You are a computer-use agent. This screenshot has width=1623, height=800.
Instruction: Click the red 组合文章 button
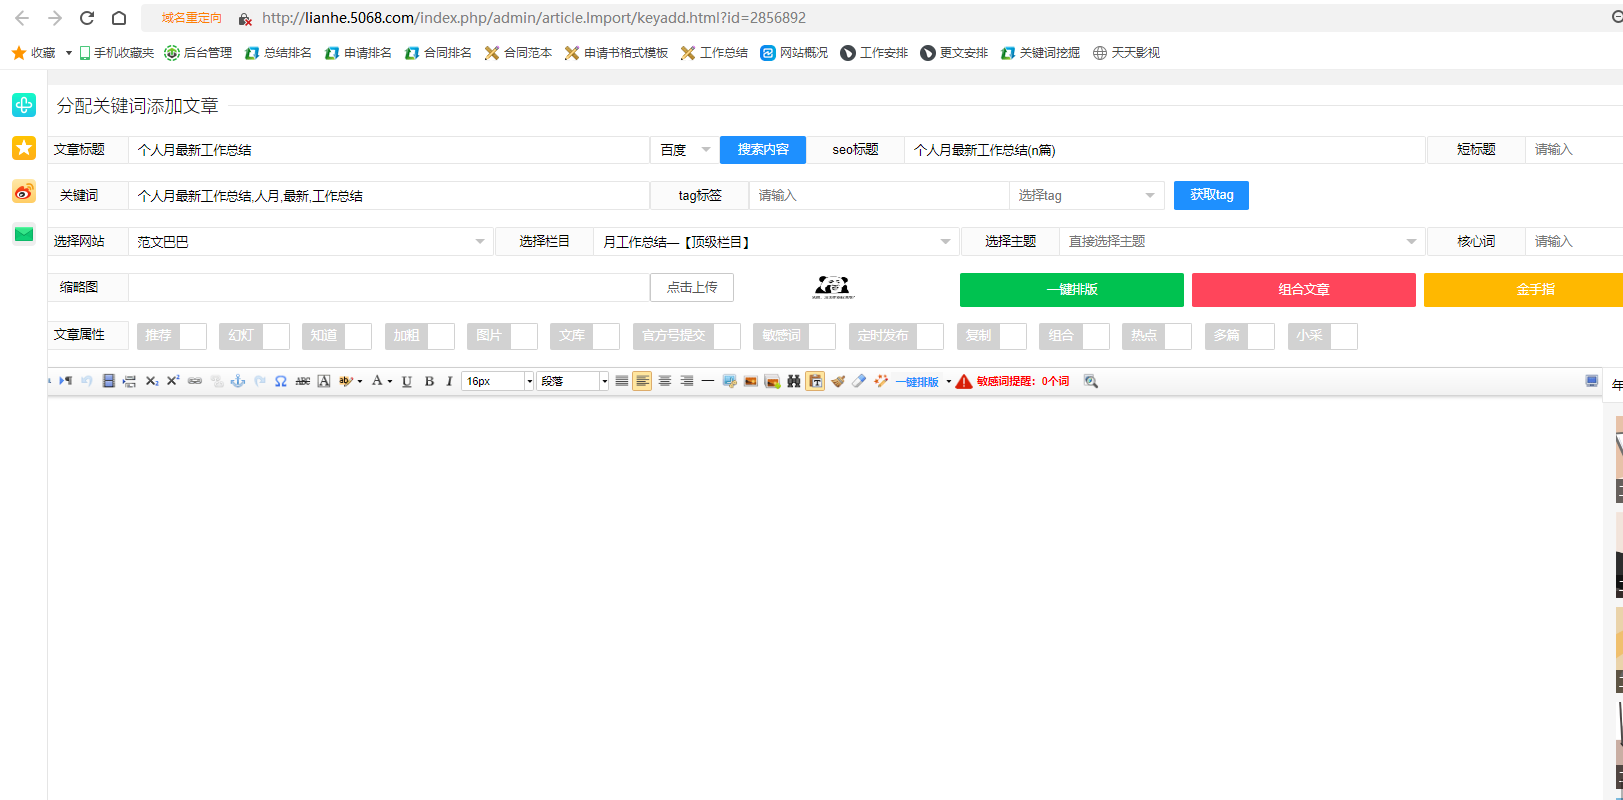coord(1304,290)
